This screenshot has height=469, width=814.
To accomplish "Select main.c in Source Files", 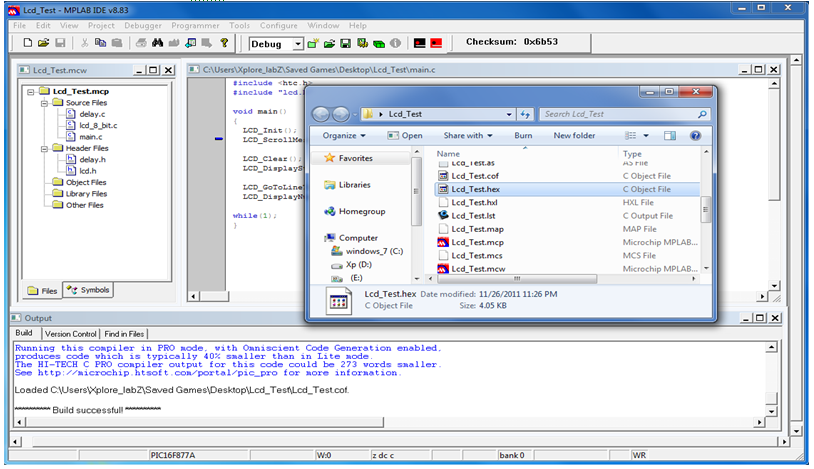I will [x=90, y=137].
